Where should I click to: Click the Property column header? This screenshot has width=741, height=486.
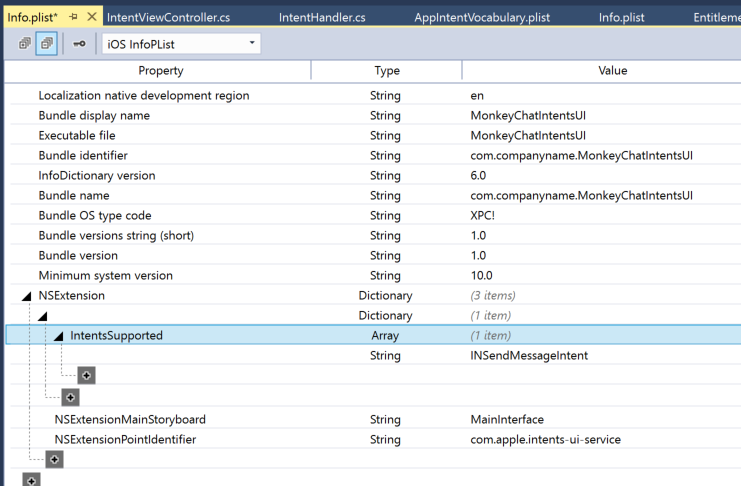click(160, 70)
